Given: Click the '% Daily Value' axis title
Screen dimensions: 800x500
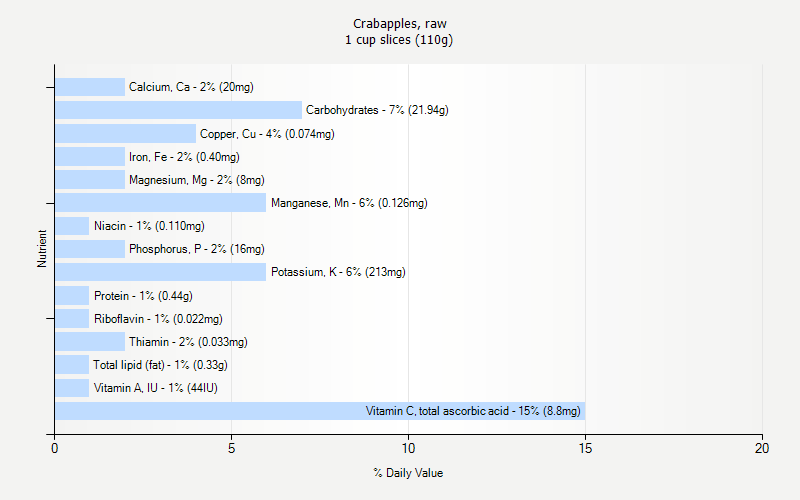Looking at the screenshot, I should pyautogui.click(x=408, y=473).
